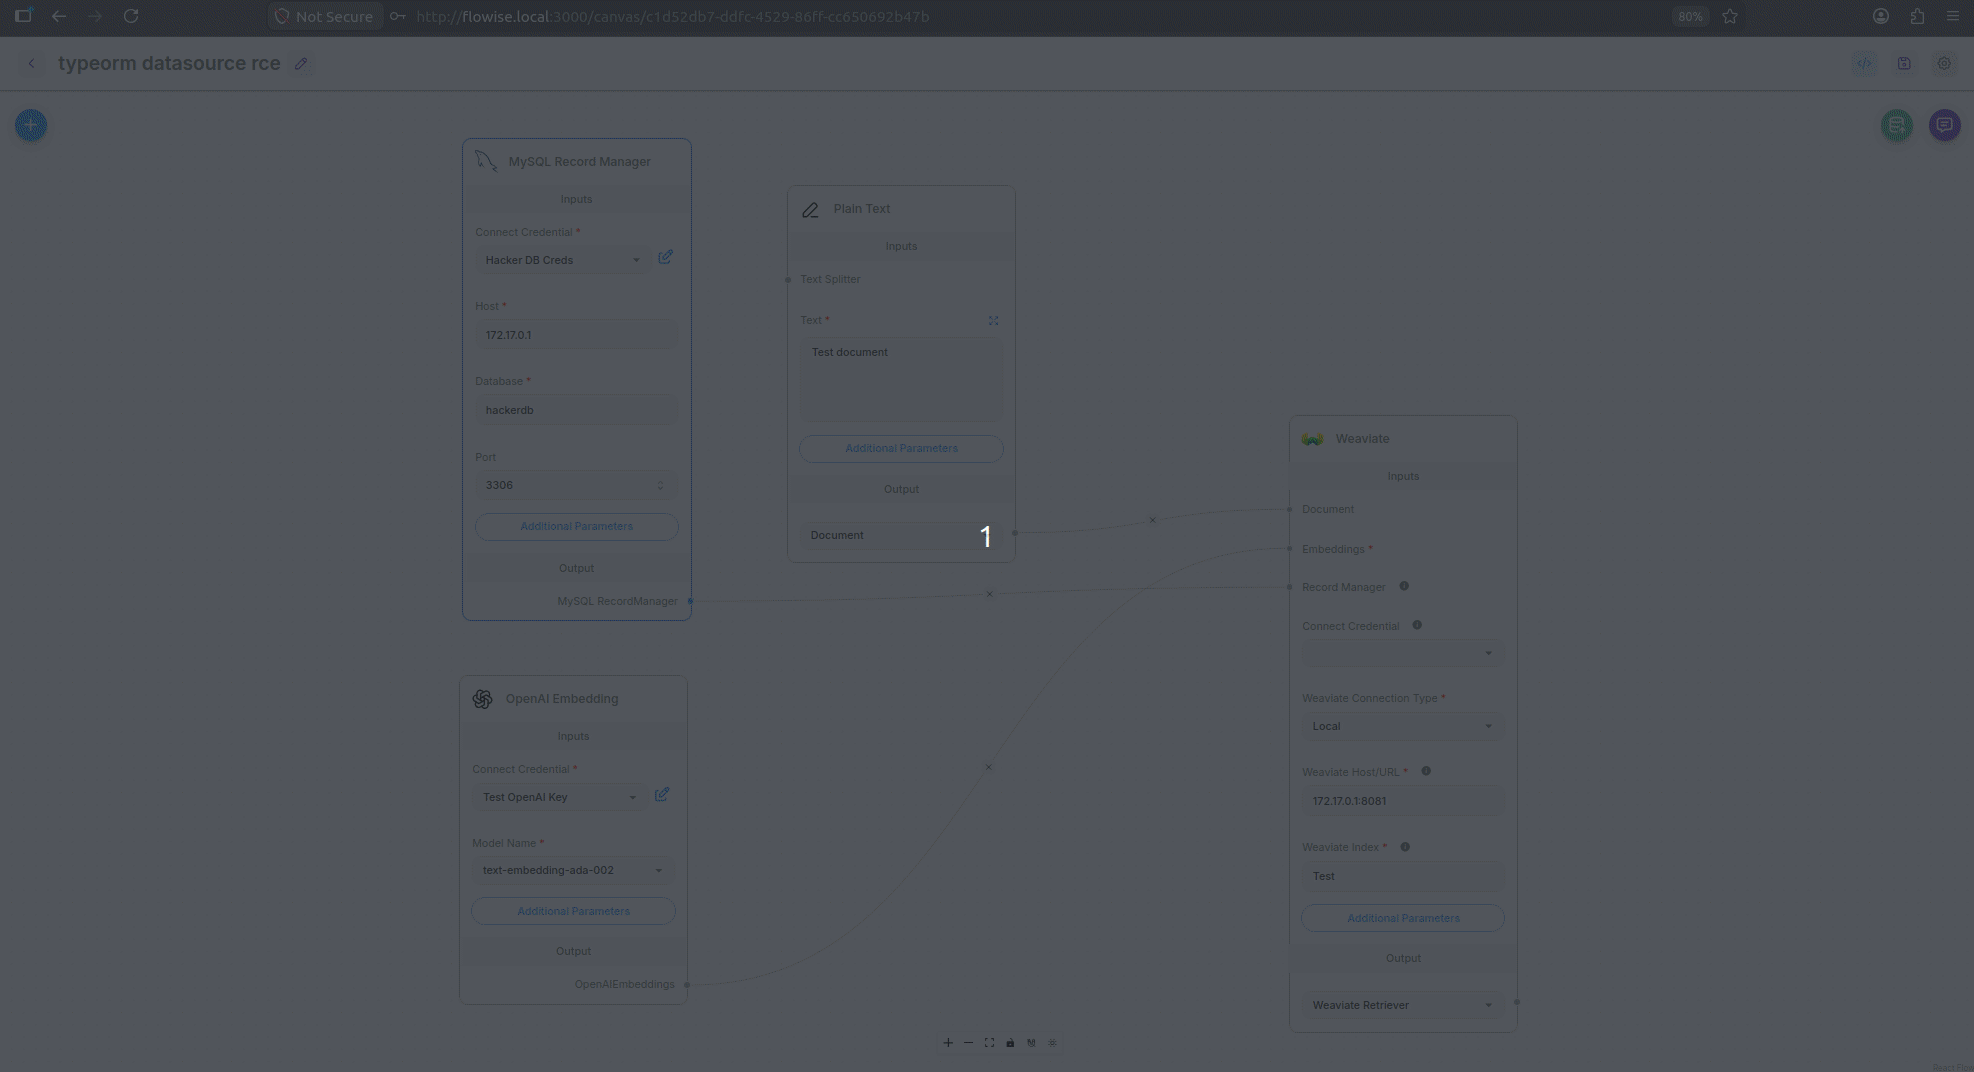Image resolution: width=1974 pixels, height=1072 pixels.
Task: Open Plain Text Document output dropdown
Action: (x=901, y=535)
